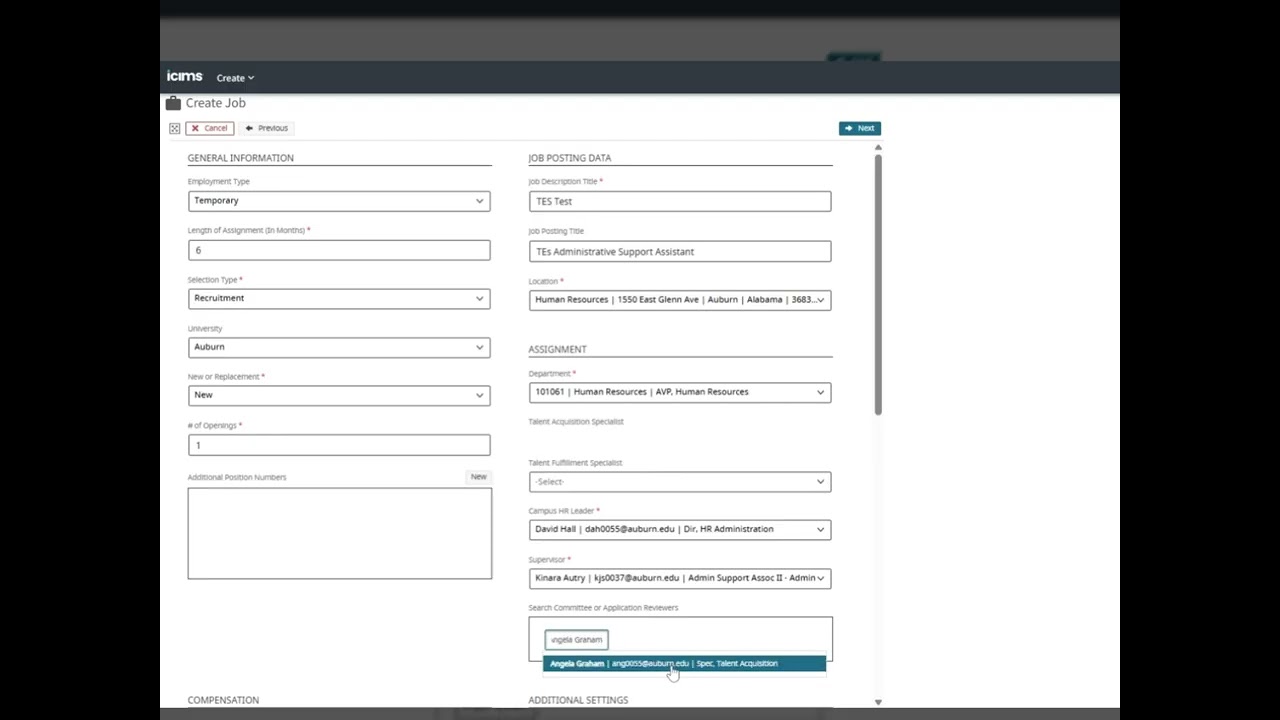1280x720 pixels.
Task: Click the Search Committee reviewer search box
Action: point(576,640)
